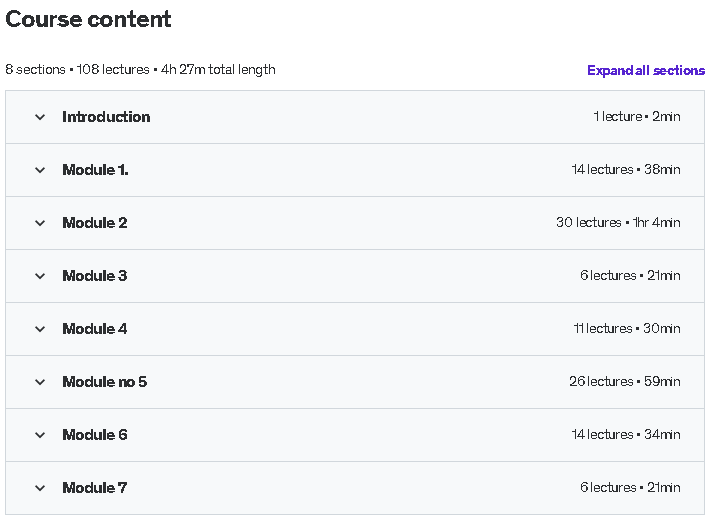Viewport: 705px width, 515px height.
Task: Click the '1 lecture • 2min' text
Action: [x=637, y=116]
